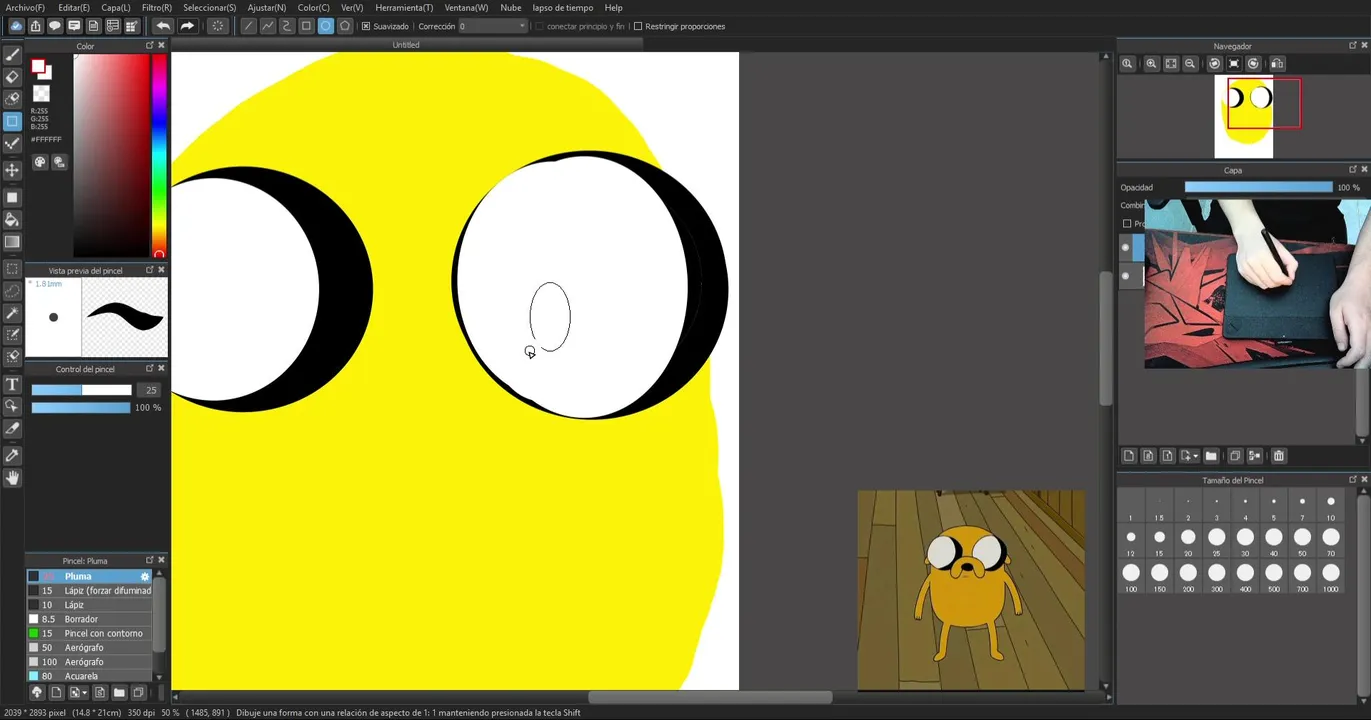Open the Corrección dropdown
Viewport: 1371px width, 720px height.
tap(492, 26)
